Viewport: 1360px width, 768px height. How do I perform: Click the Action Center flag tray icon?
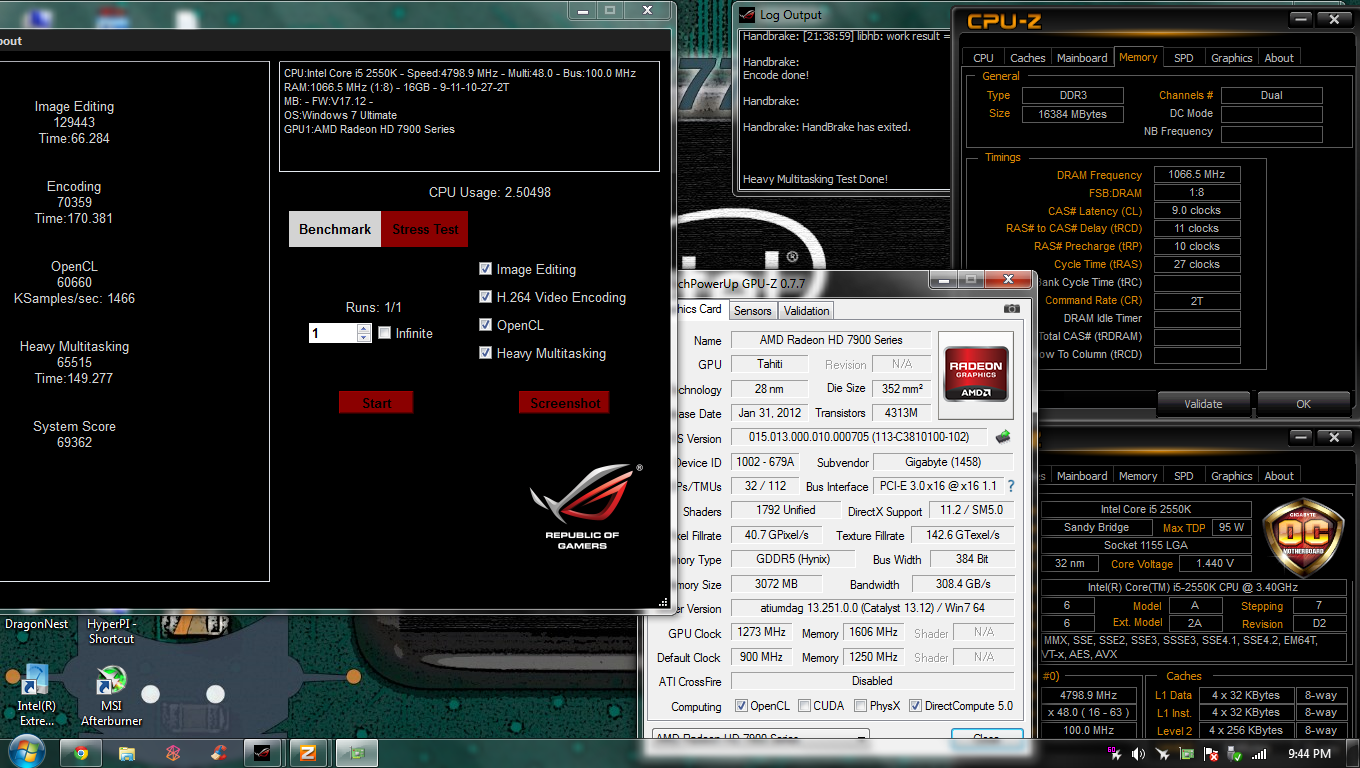coord(1211,754)
